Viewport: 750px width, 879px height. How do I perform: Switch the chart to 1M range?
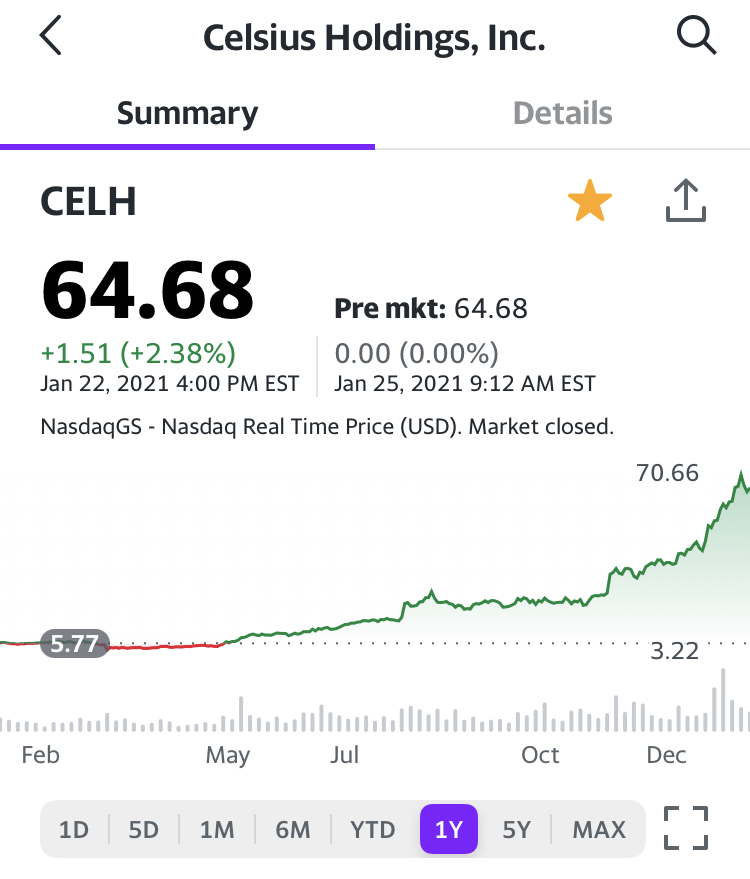[x=216, y=829]
